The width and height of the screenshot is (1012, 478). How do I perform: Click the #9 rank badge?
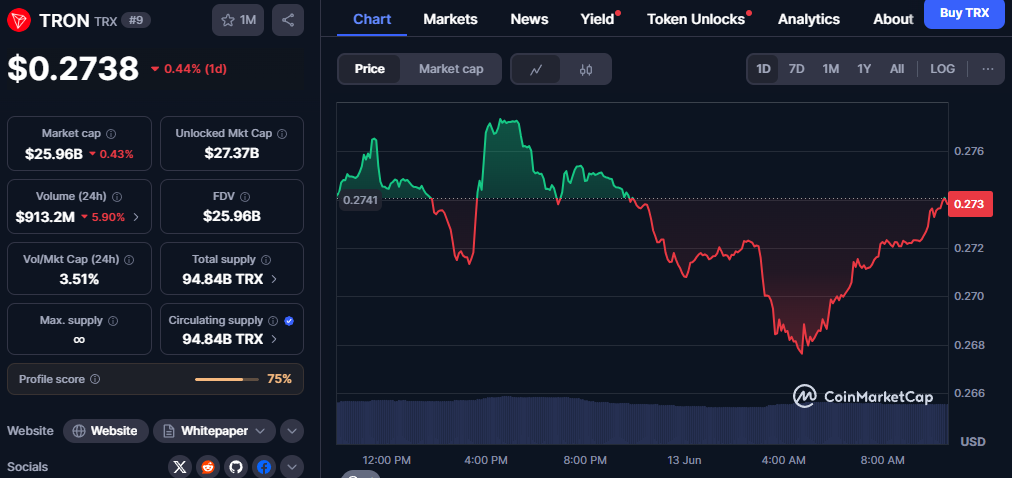click(136, 20)
